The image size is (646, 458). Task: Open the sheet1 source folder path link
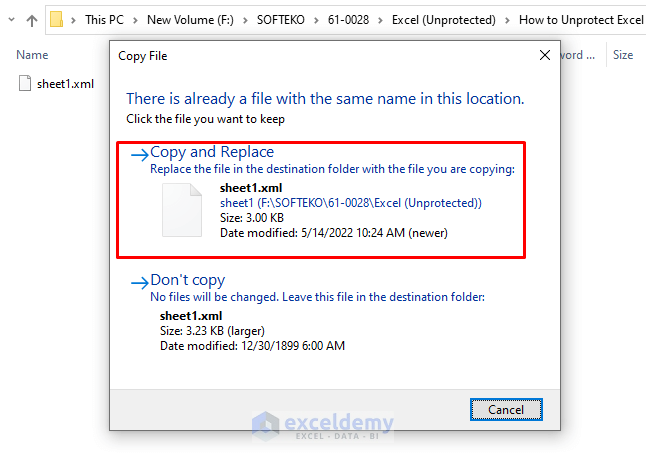tap(351, 203)
